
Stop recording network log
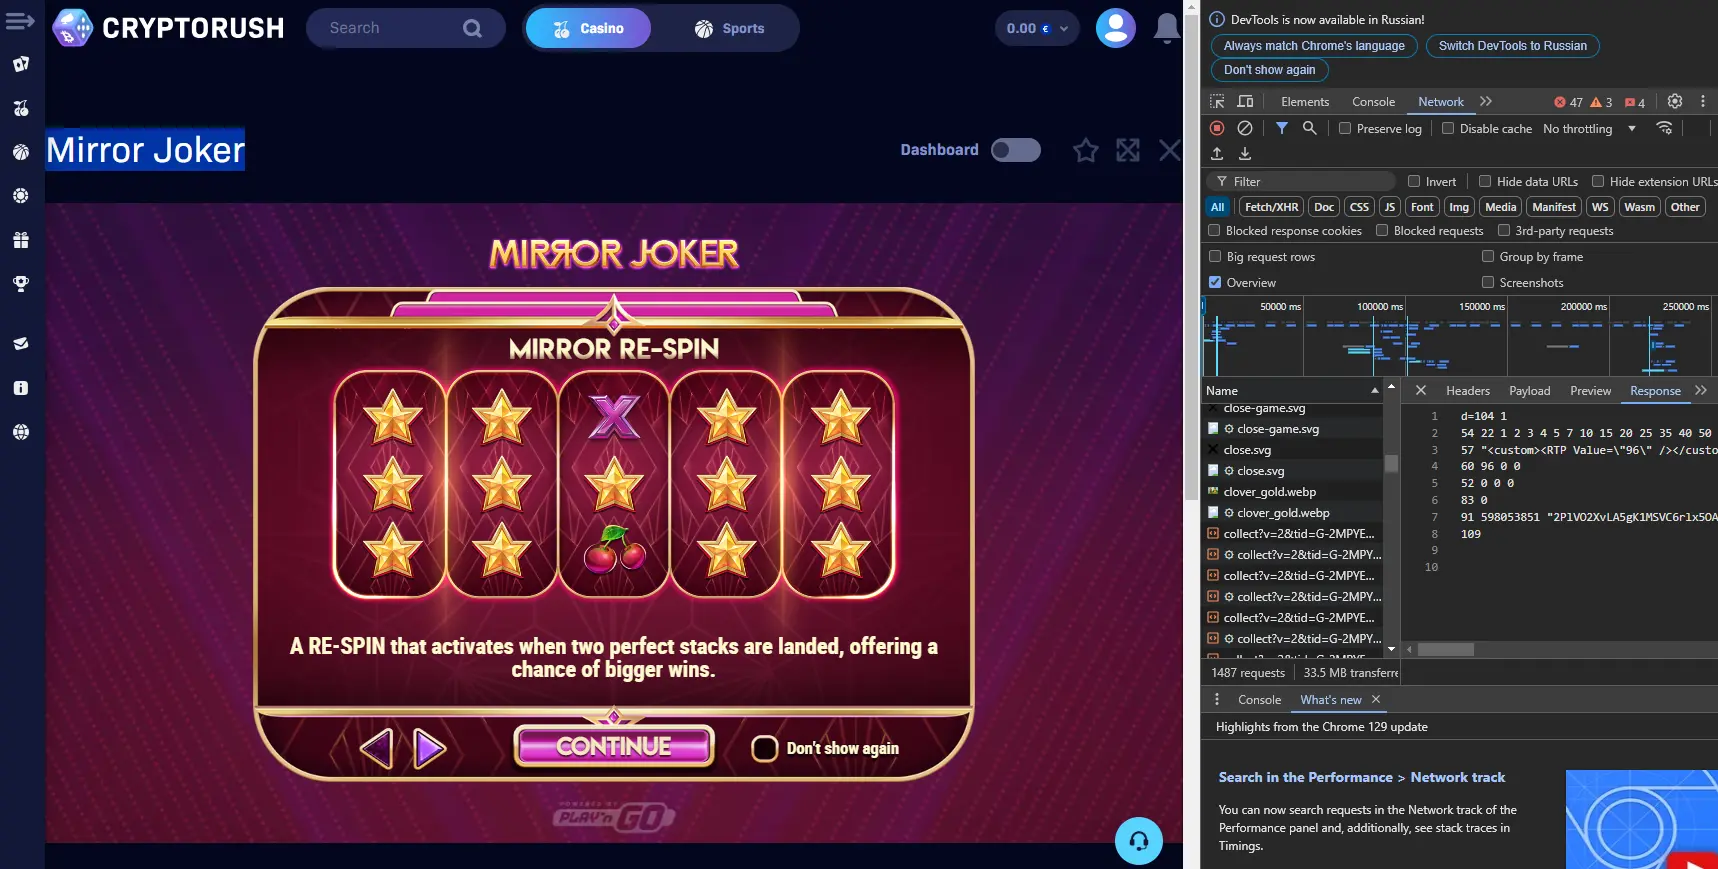tap(1217, 128)
